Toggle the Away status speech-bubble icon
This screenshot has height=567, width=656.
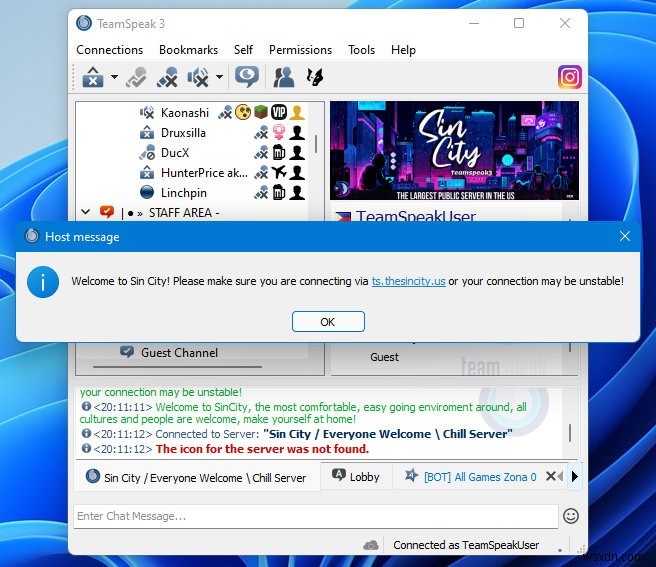tap(247, 77)
